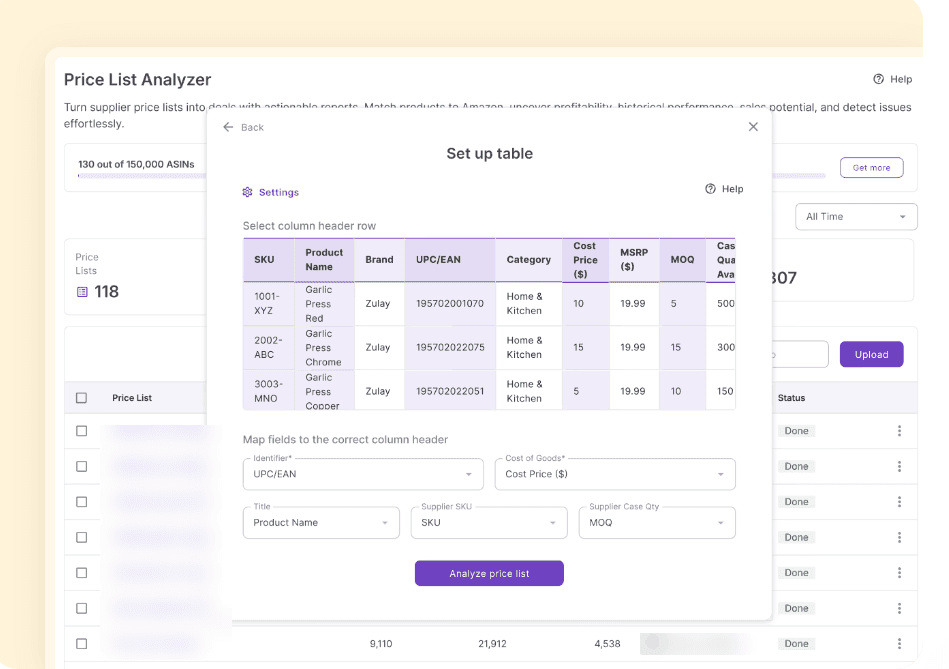The image size is (949, 669).
Task: Click the Get more button
Action: 872,168
